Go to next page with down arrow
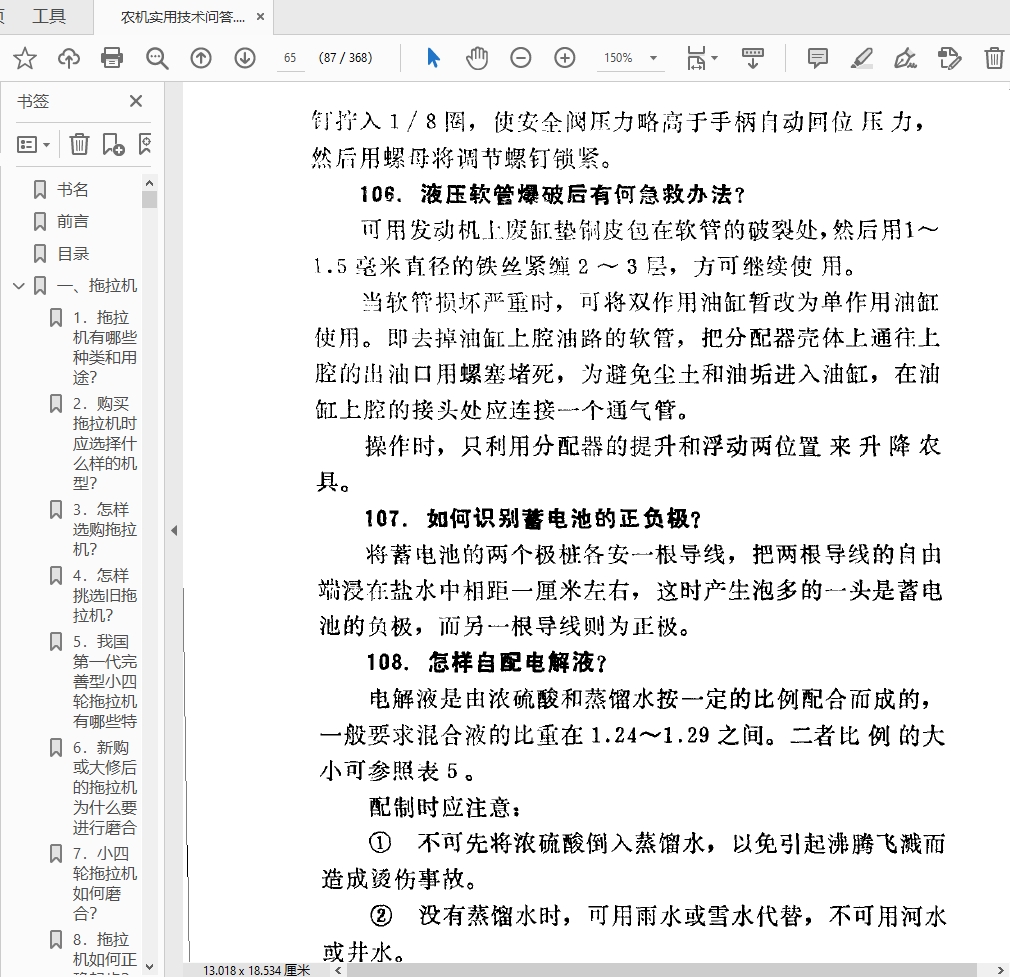1010x977 pixels. pos(245,58)
